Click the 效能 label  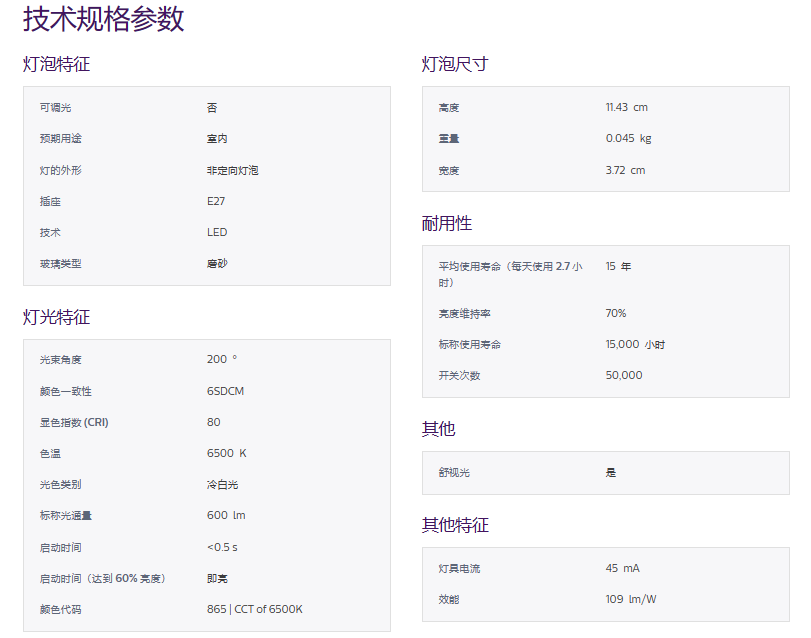[x=449, y=600]
